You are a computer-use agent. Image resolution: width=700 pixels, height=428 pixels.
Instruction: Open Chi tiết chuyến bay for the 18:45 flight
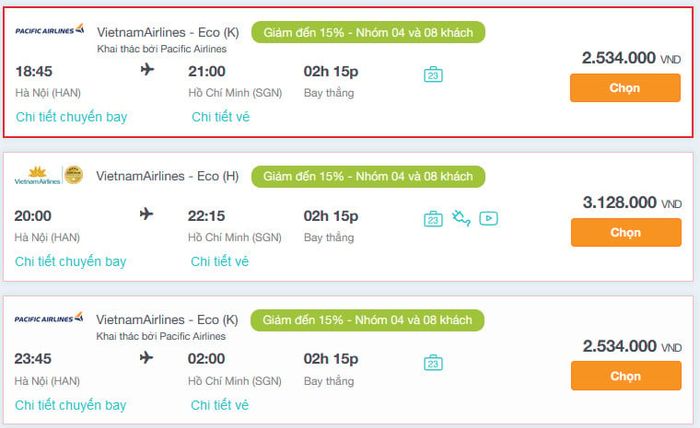pos(71,117)
